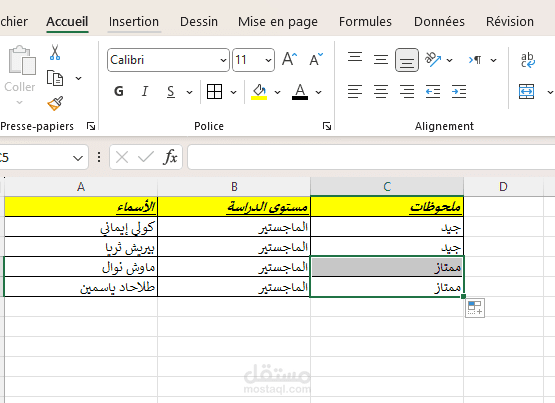
Task: Click the Coller paste icon
Action: click(22, 60)
